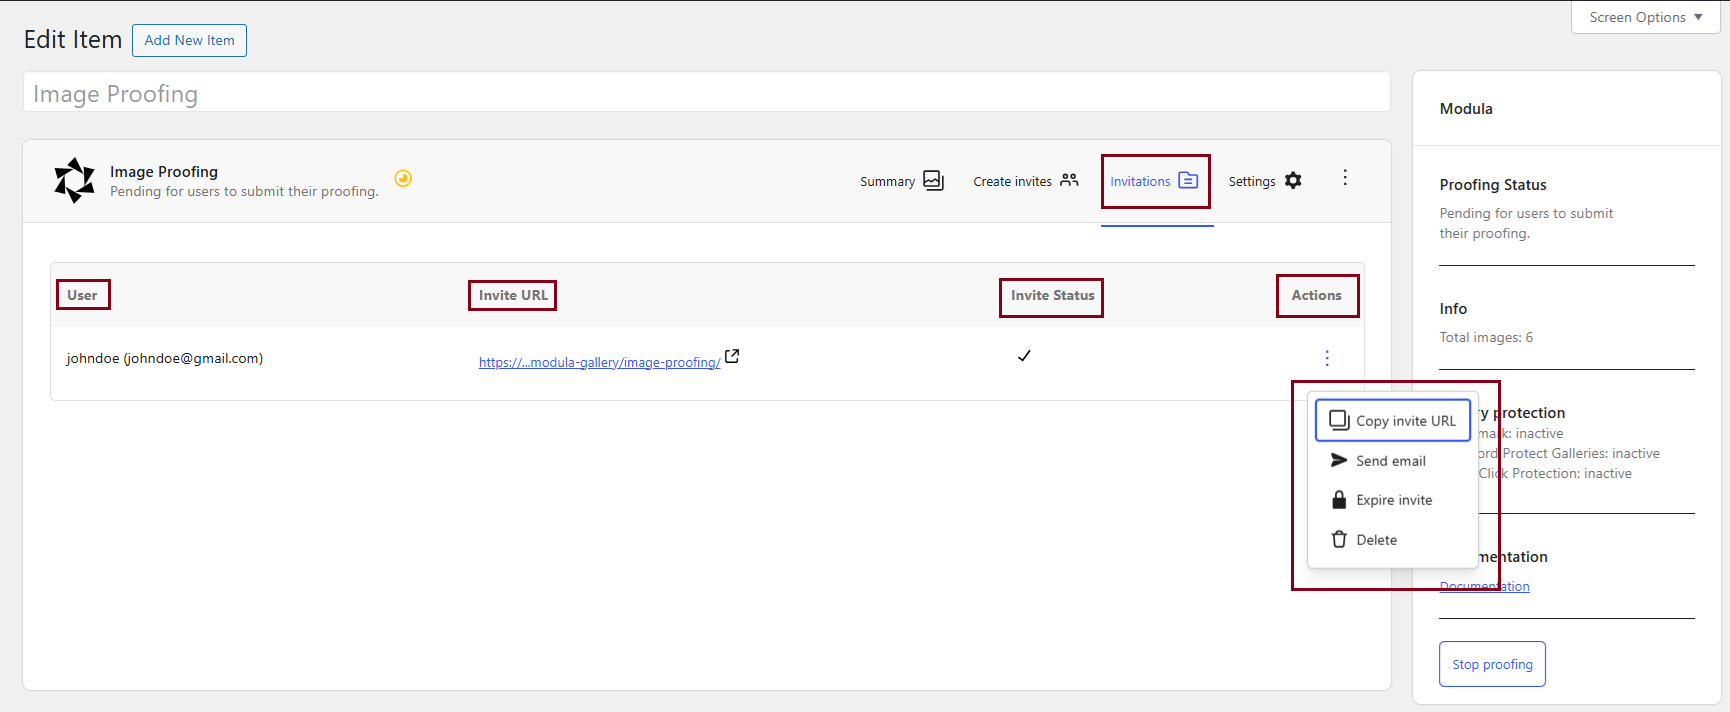Choose Delete from the actions menu
Viewport: 1730px width, 712px height.
(1376, 540)
